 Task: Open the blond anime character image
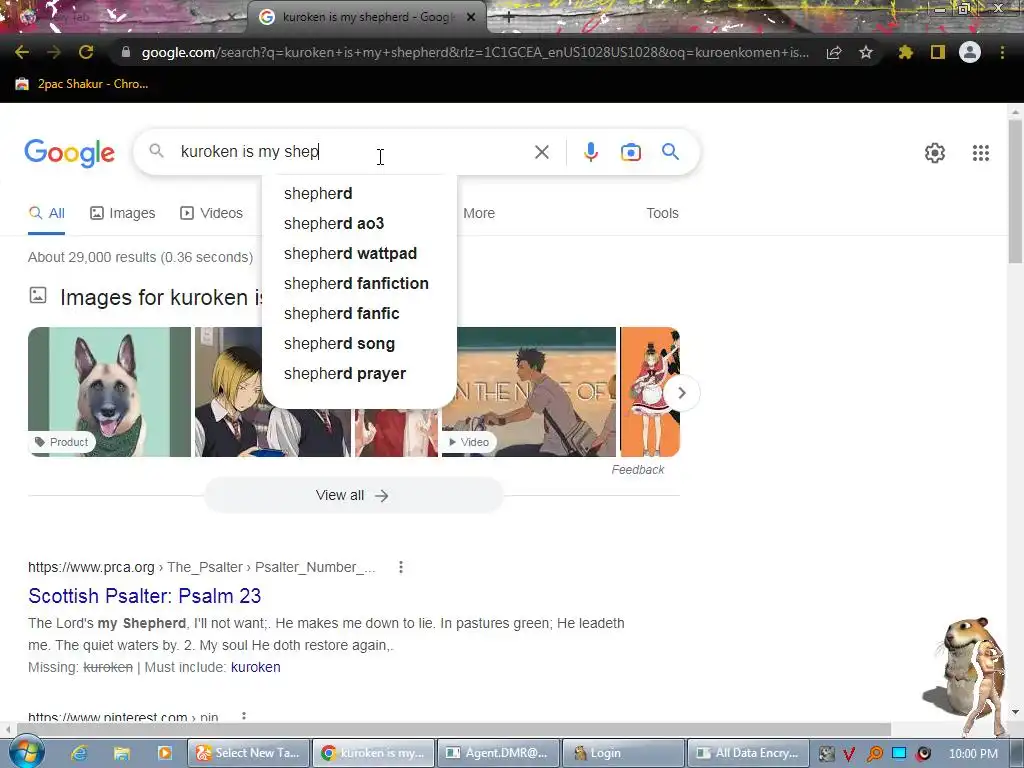229,392
